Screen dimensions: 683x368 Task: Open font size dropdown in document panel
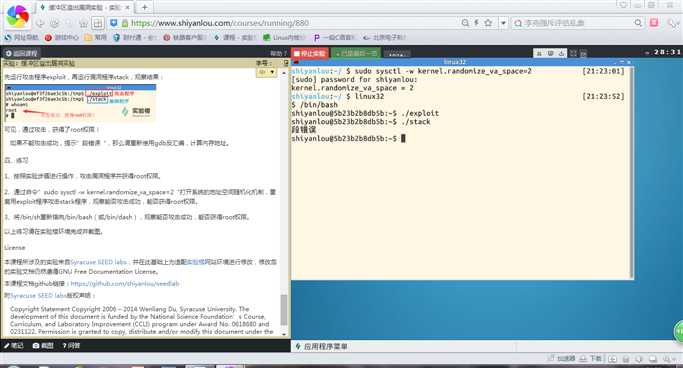(267, 72)
